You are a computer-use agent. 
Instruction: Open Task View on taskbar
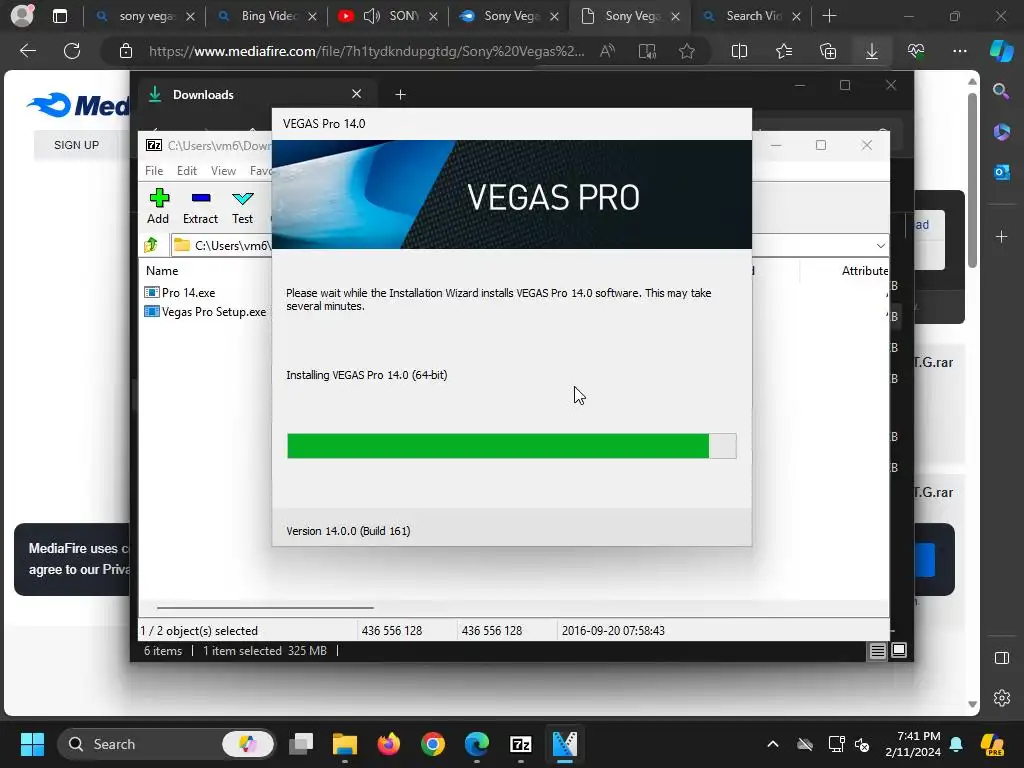point(301,744)
